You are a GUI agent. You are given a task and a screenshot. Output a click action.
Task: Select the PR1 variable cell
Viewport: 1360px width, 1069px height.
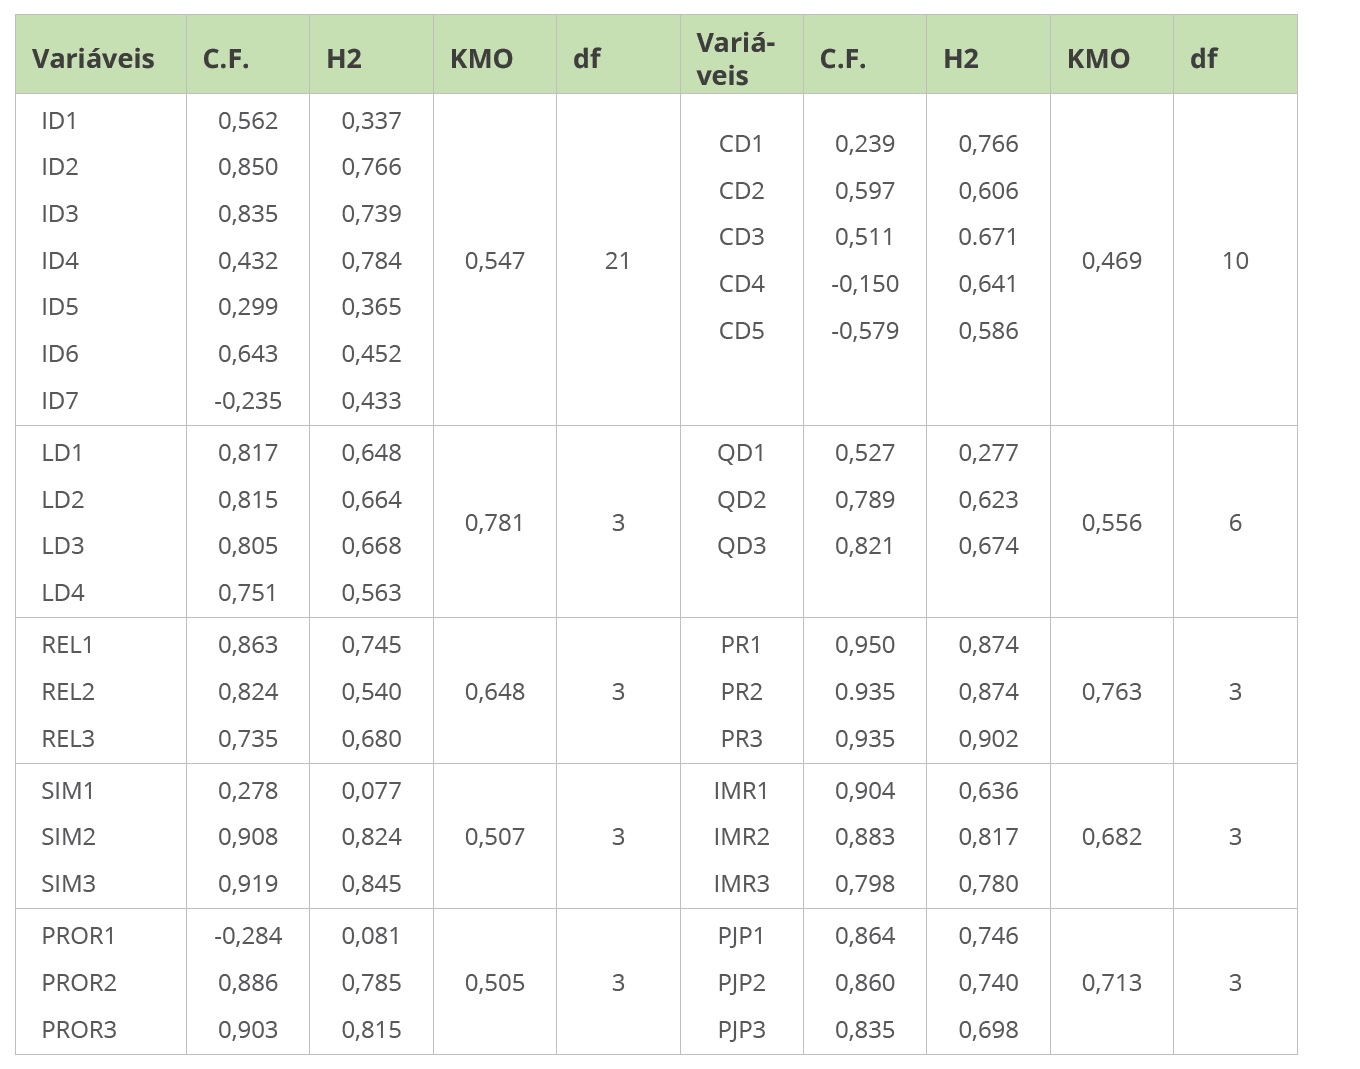click(x=741, y=645)
